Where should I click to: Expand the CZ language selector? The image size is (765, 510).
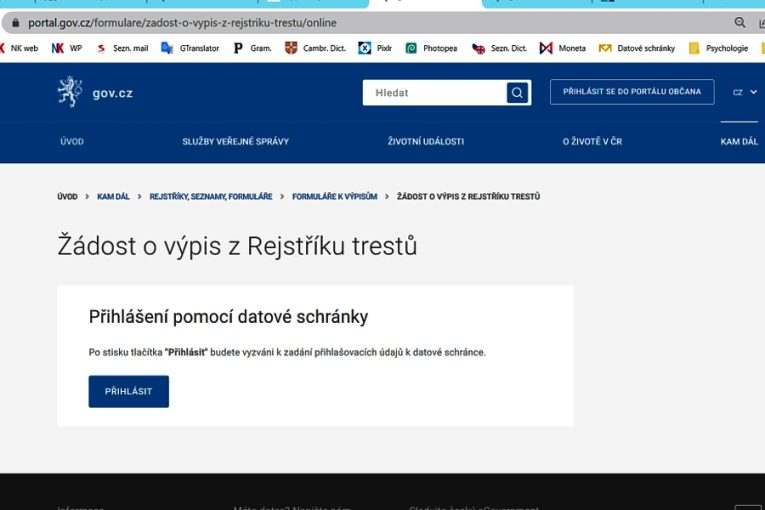743,92
